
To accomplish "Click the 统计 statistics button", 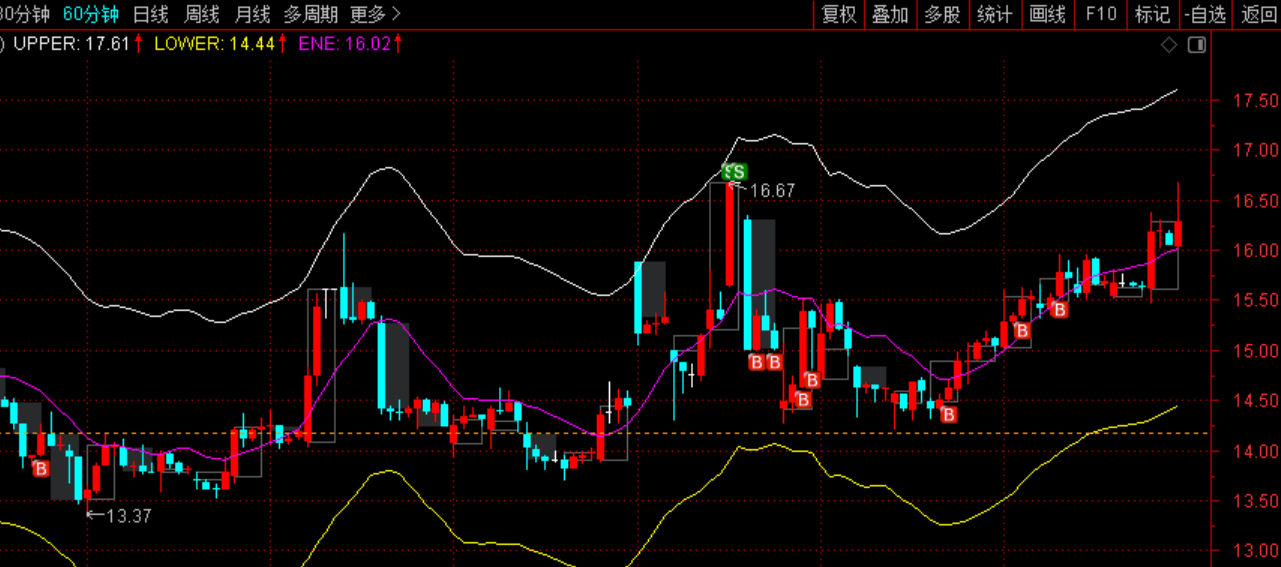I will click(994, 14).
